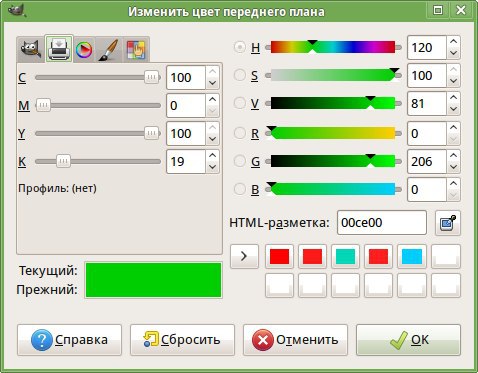Image resolution: width=478 pixels, height=373 pixels.
Task: Click the GIMP Wilber icon in title bar
Action: [x=17, y=11]
